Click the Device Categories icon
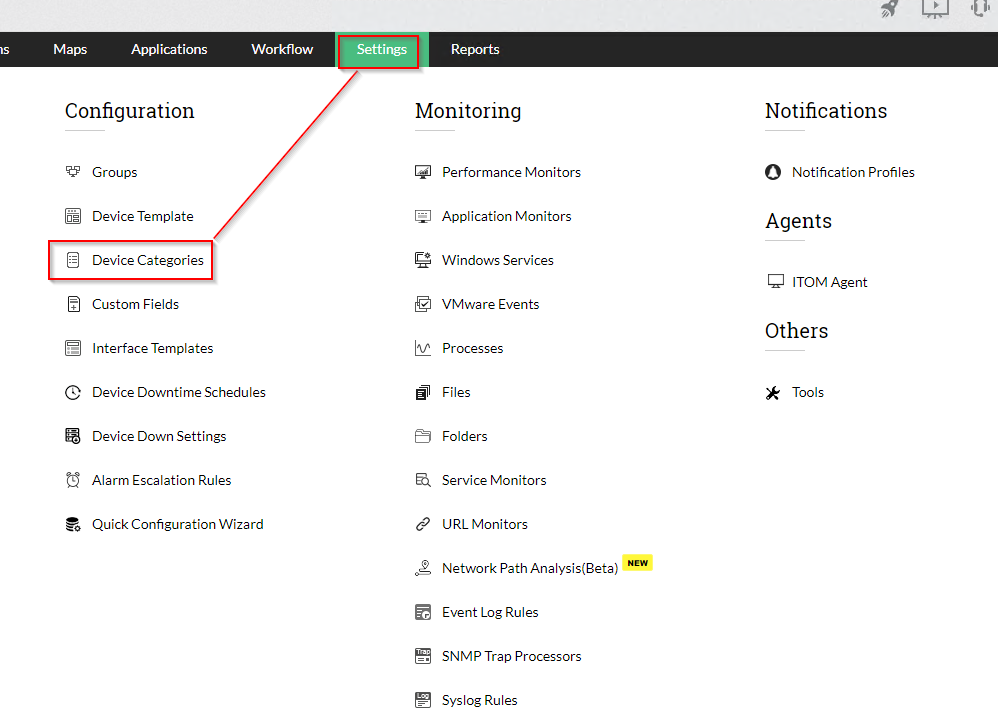The width and height of the screenshot is (998, 719). pos(73,260)
